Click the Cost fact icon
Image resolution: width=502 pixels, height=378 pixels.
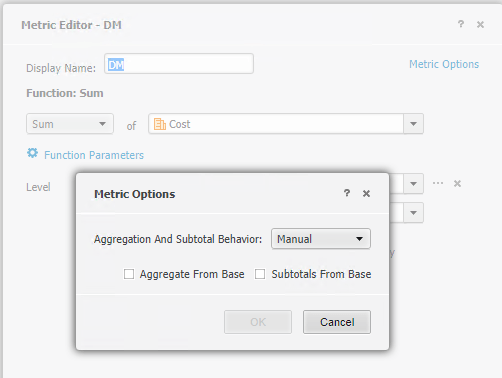[160, 124]
